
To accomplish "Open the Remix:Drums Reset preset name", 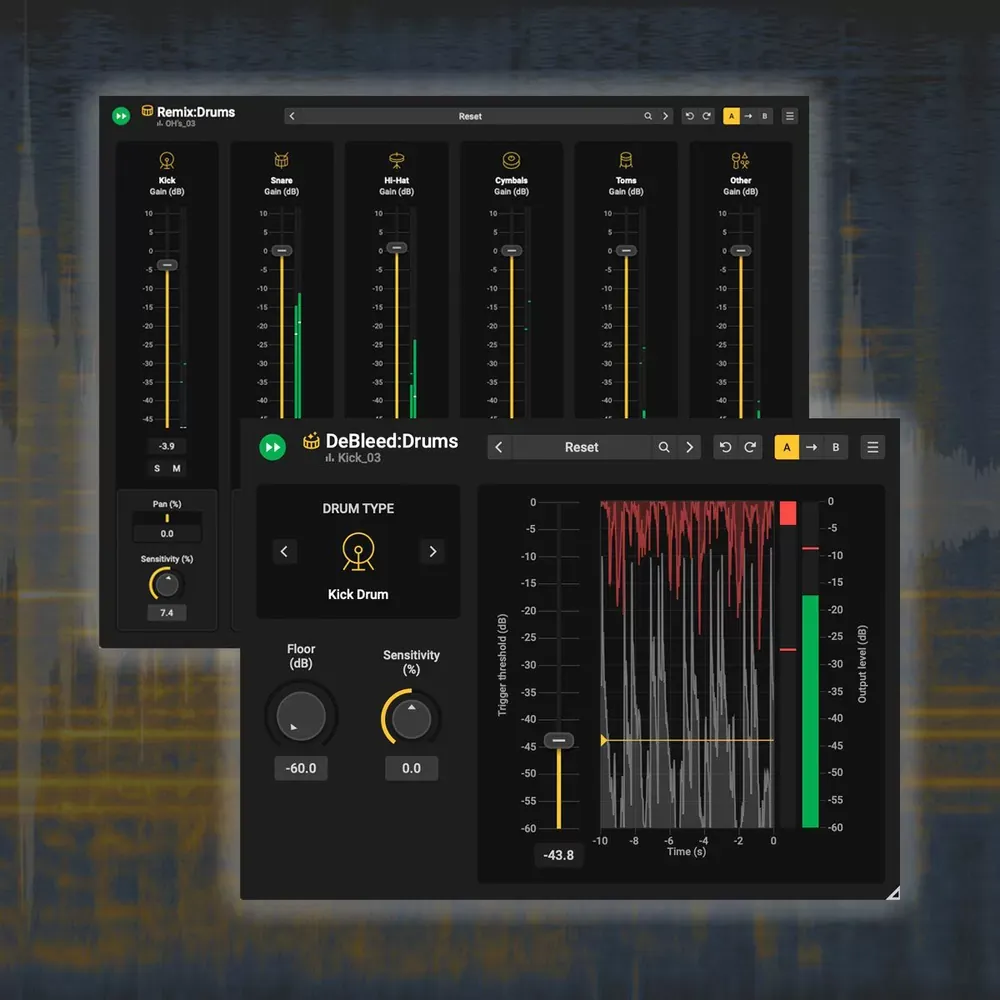I will 470,116.
